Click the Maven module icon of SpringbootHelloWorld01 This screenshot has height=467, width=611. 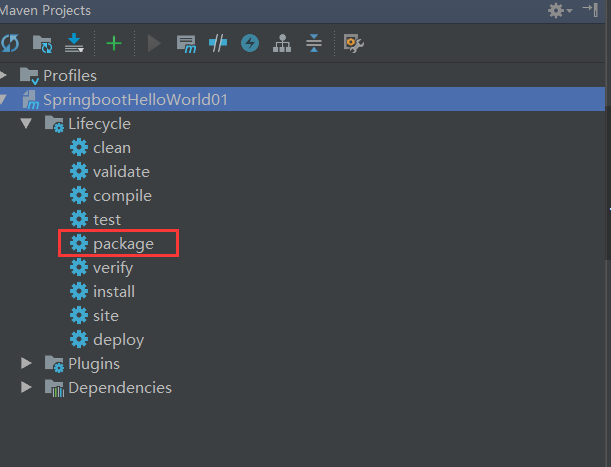pyautogui.click(x=30, y=100)
